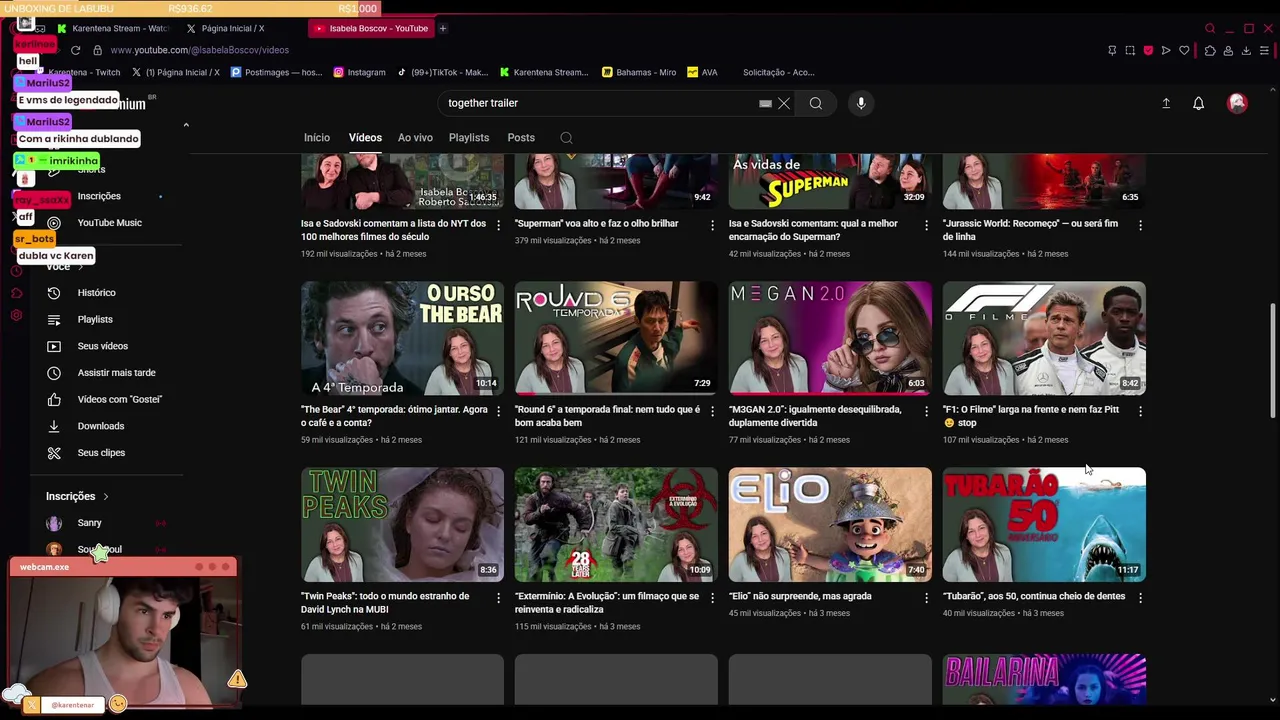Open YouTube Music from the sidebar
1280x720 pixels.
(x=109, y=223)
